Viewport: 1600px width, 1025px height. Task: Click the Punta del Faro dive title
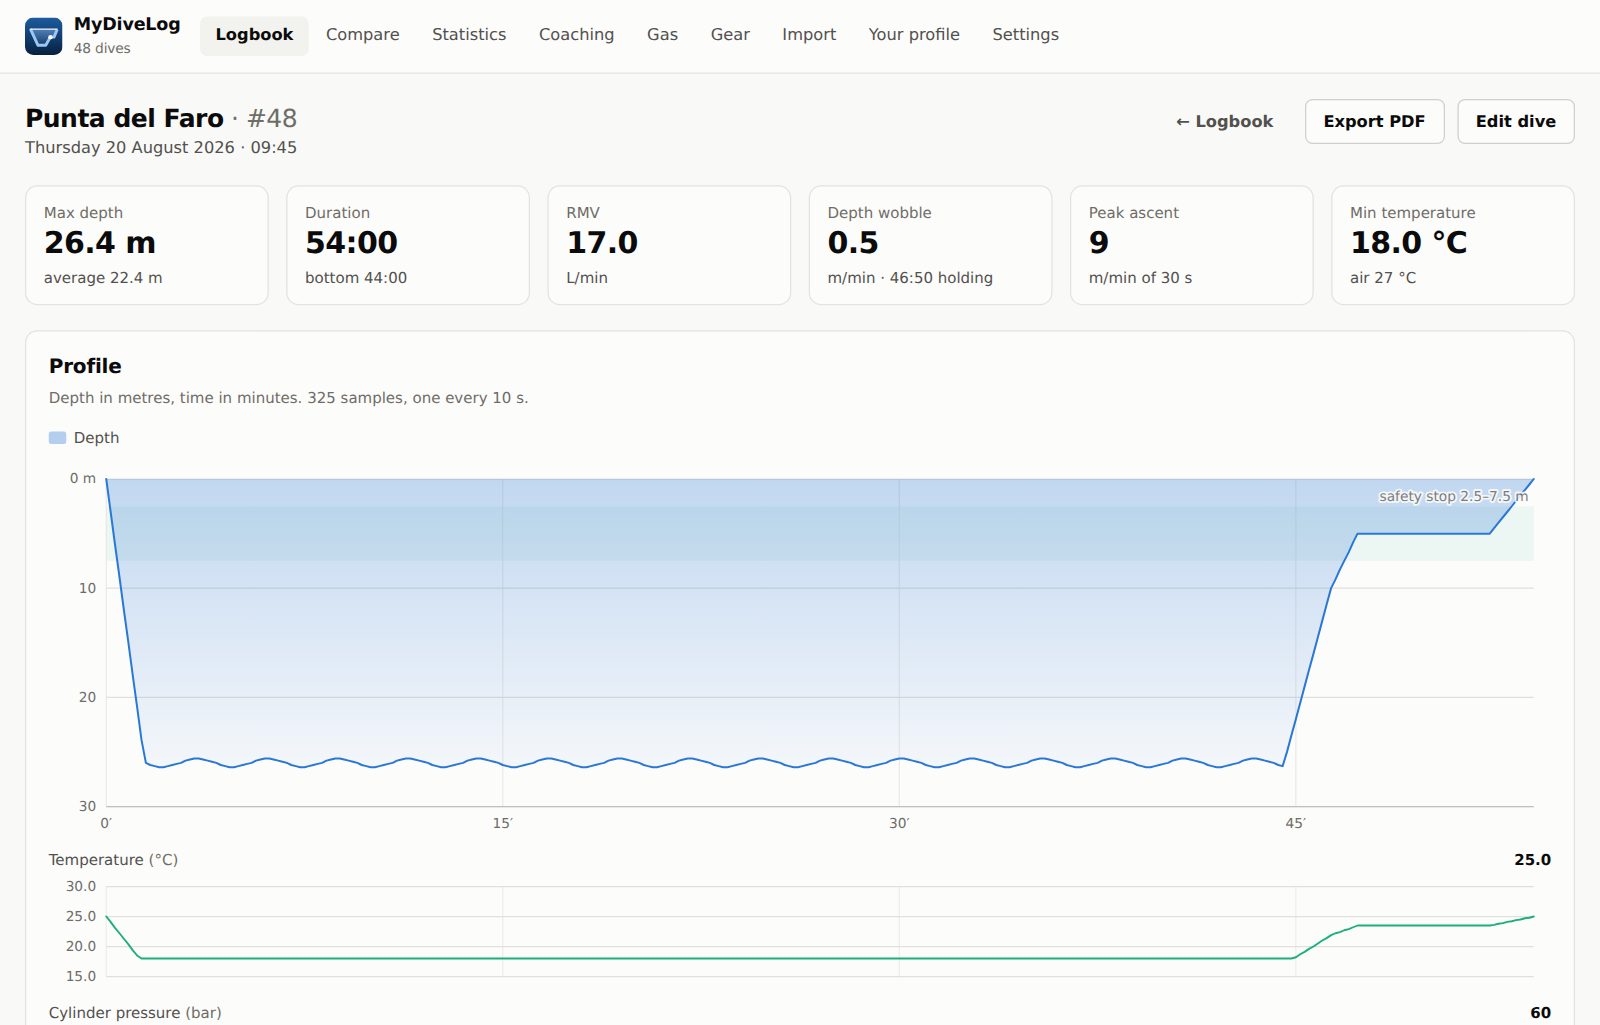pos(124,118)
